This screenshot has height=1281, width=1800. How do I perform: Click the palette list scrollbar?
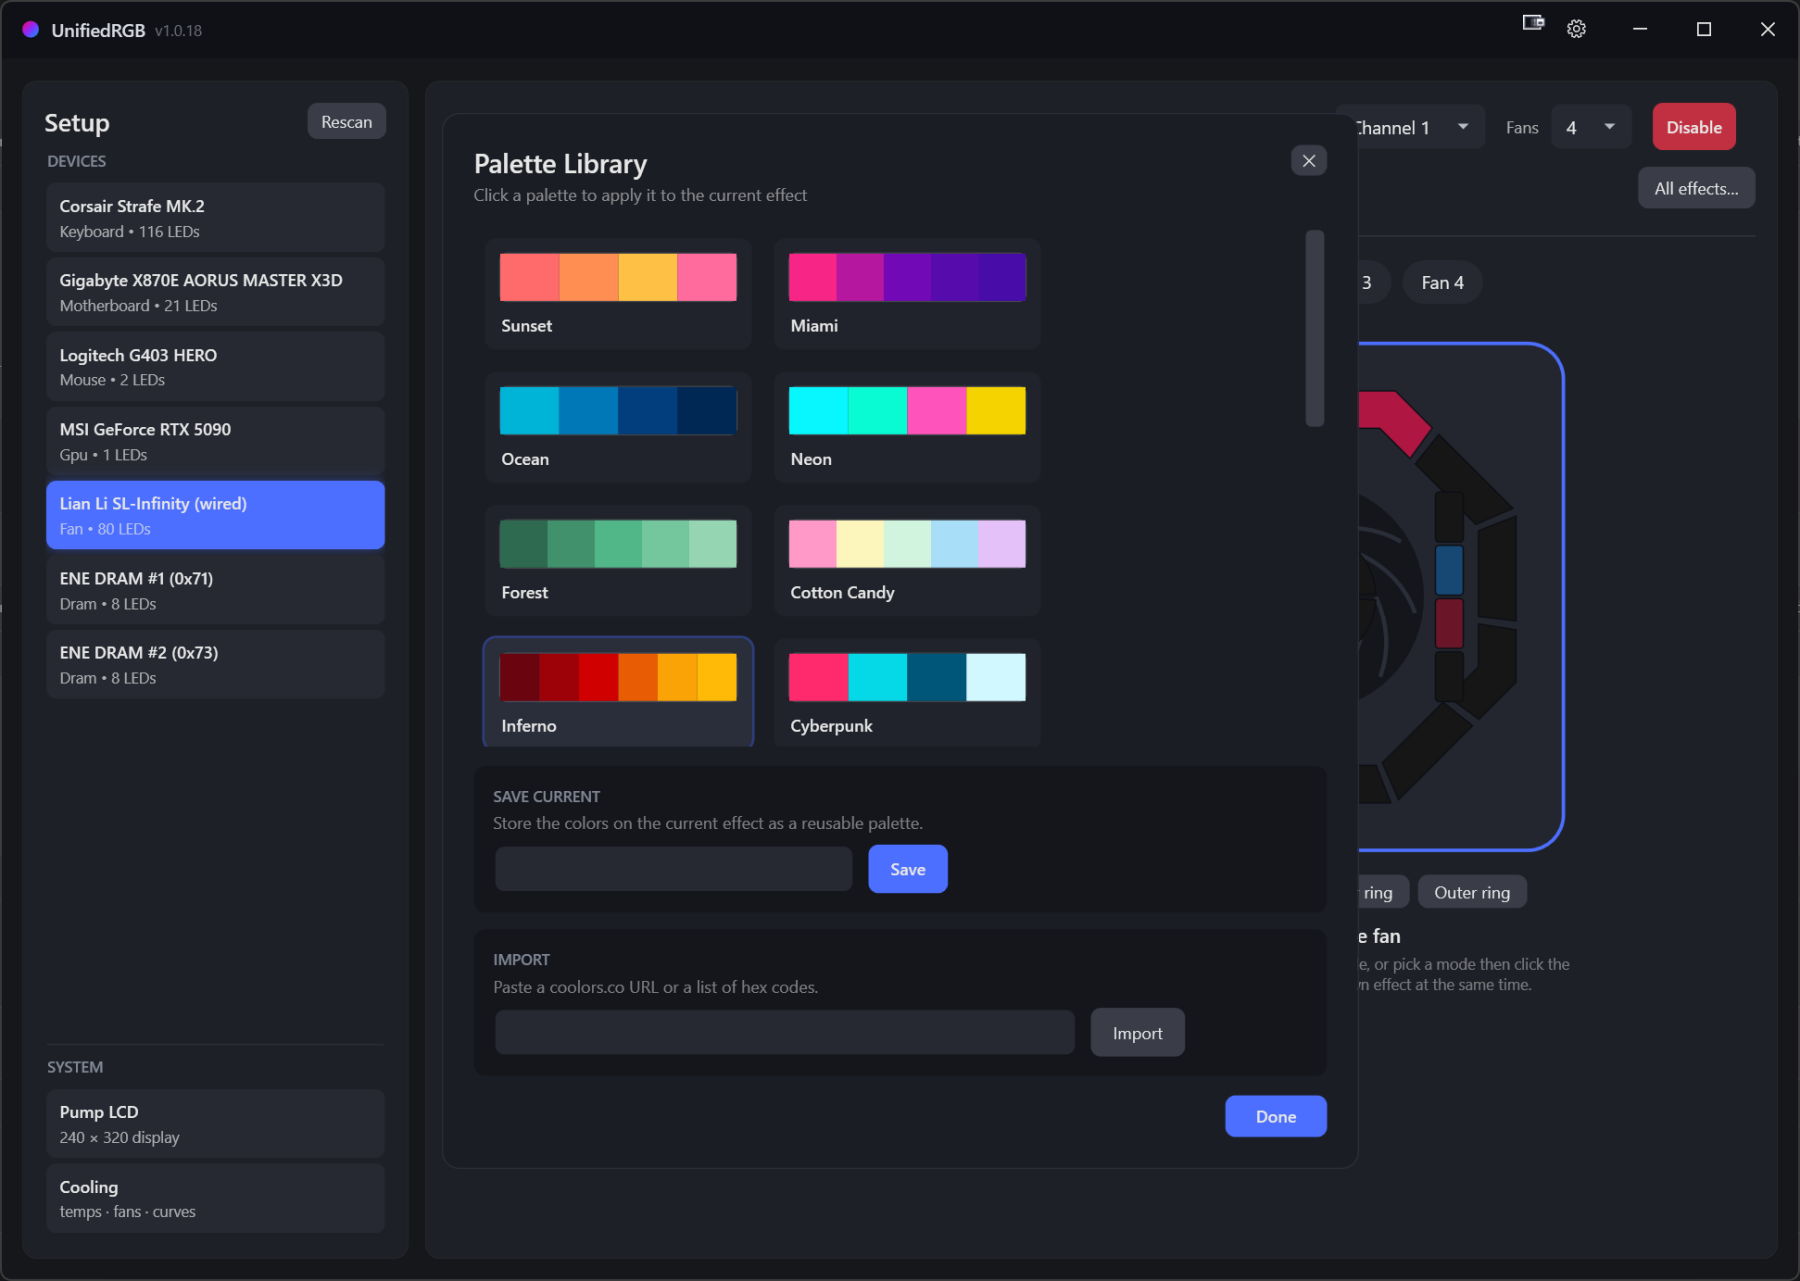1314,328
